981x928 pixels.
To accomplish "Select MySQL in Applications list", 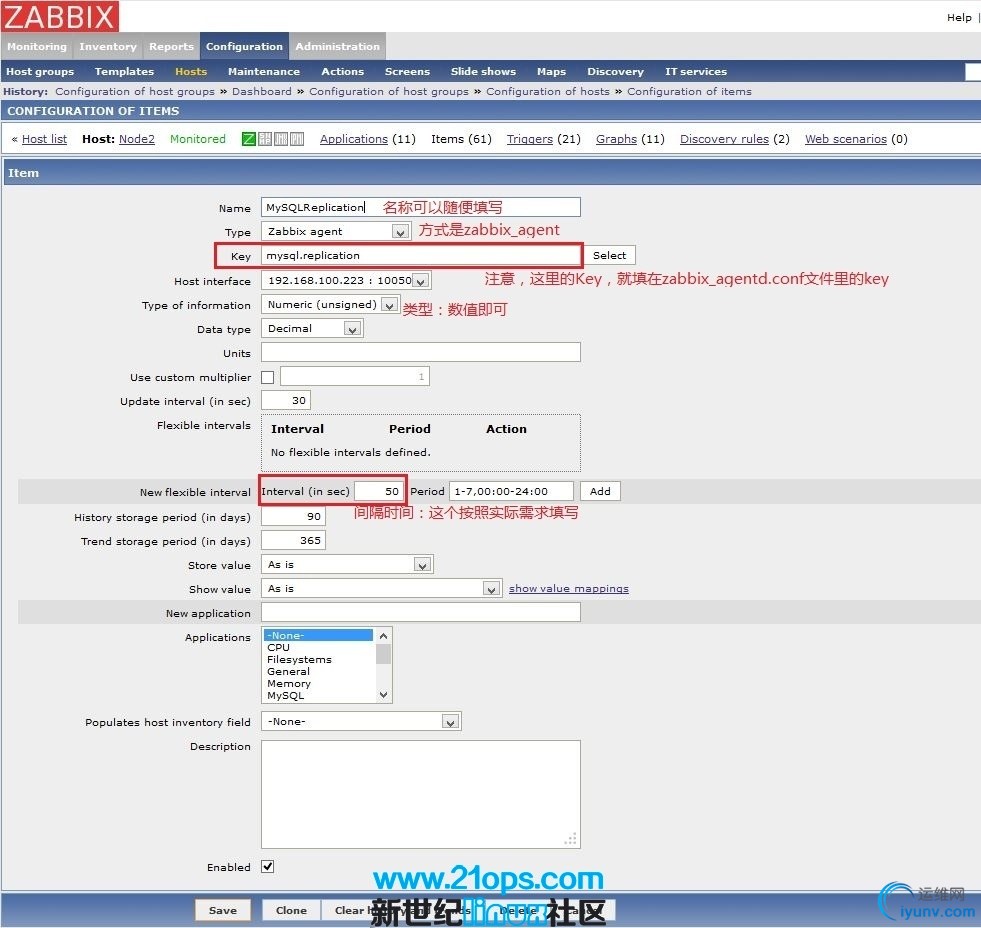I will (318, 695).
